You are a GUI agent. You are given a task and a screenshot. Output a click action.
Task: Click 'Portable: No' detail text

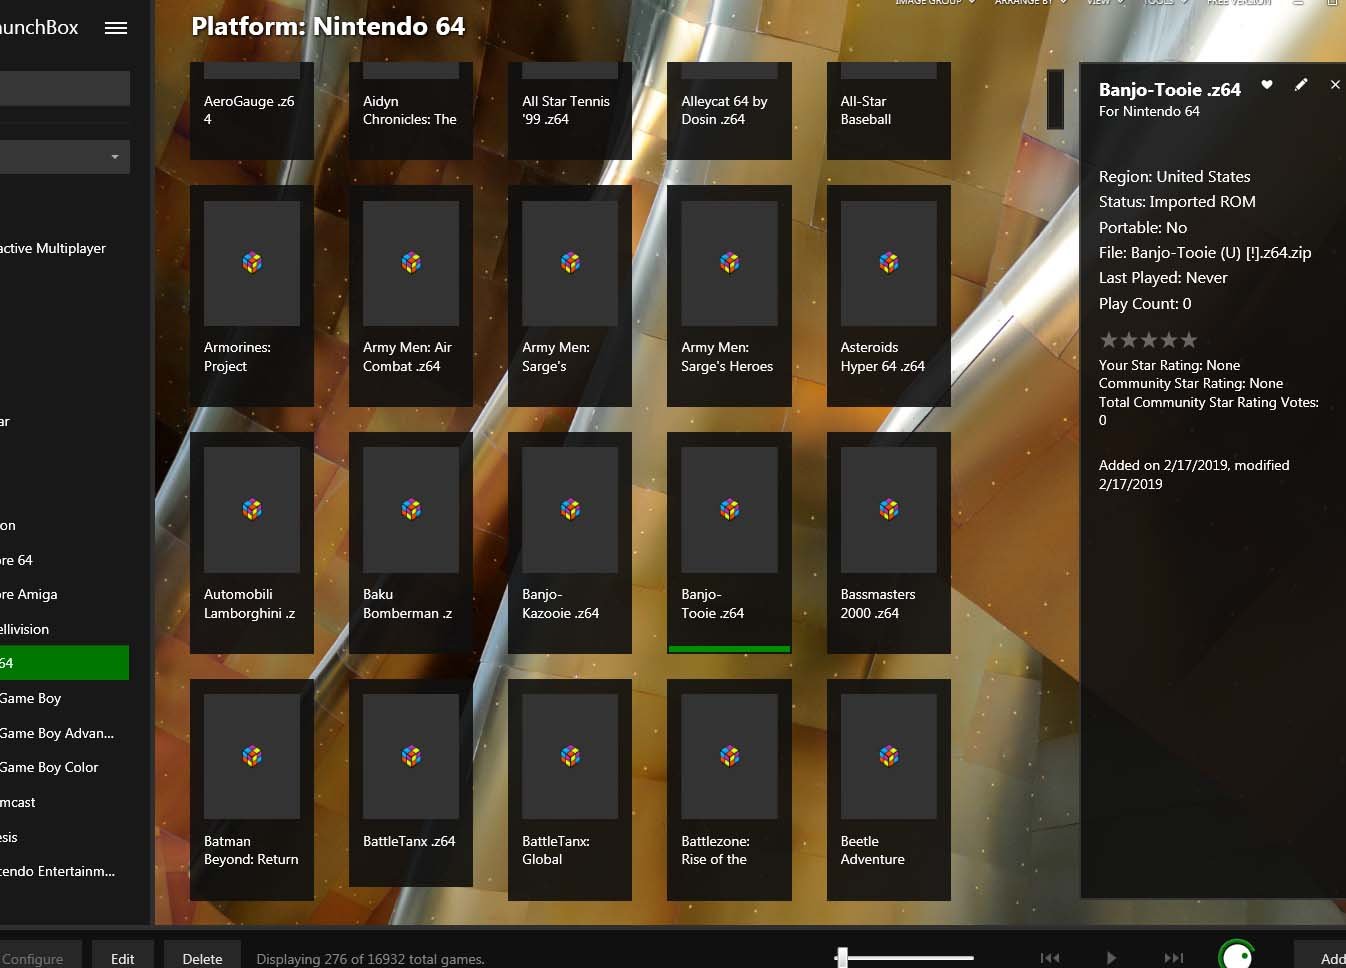(x=1143, y=228)
